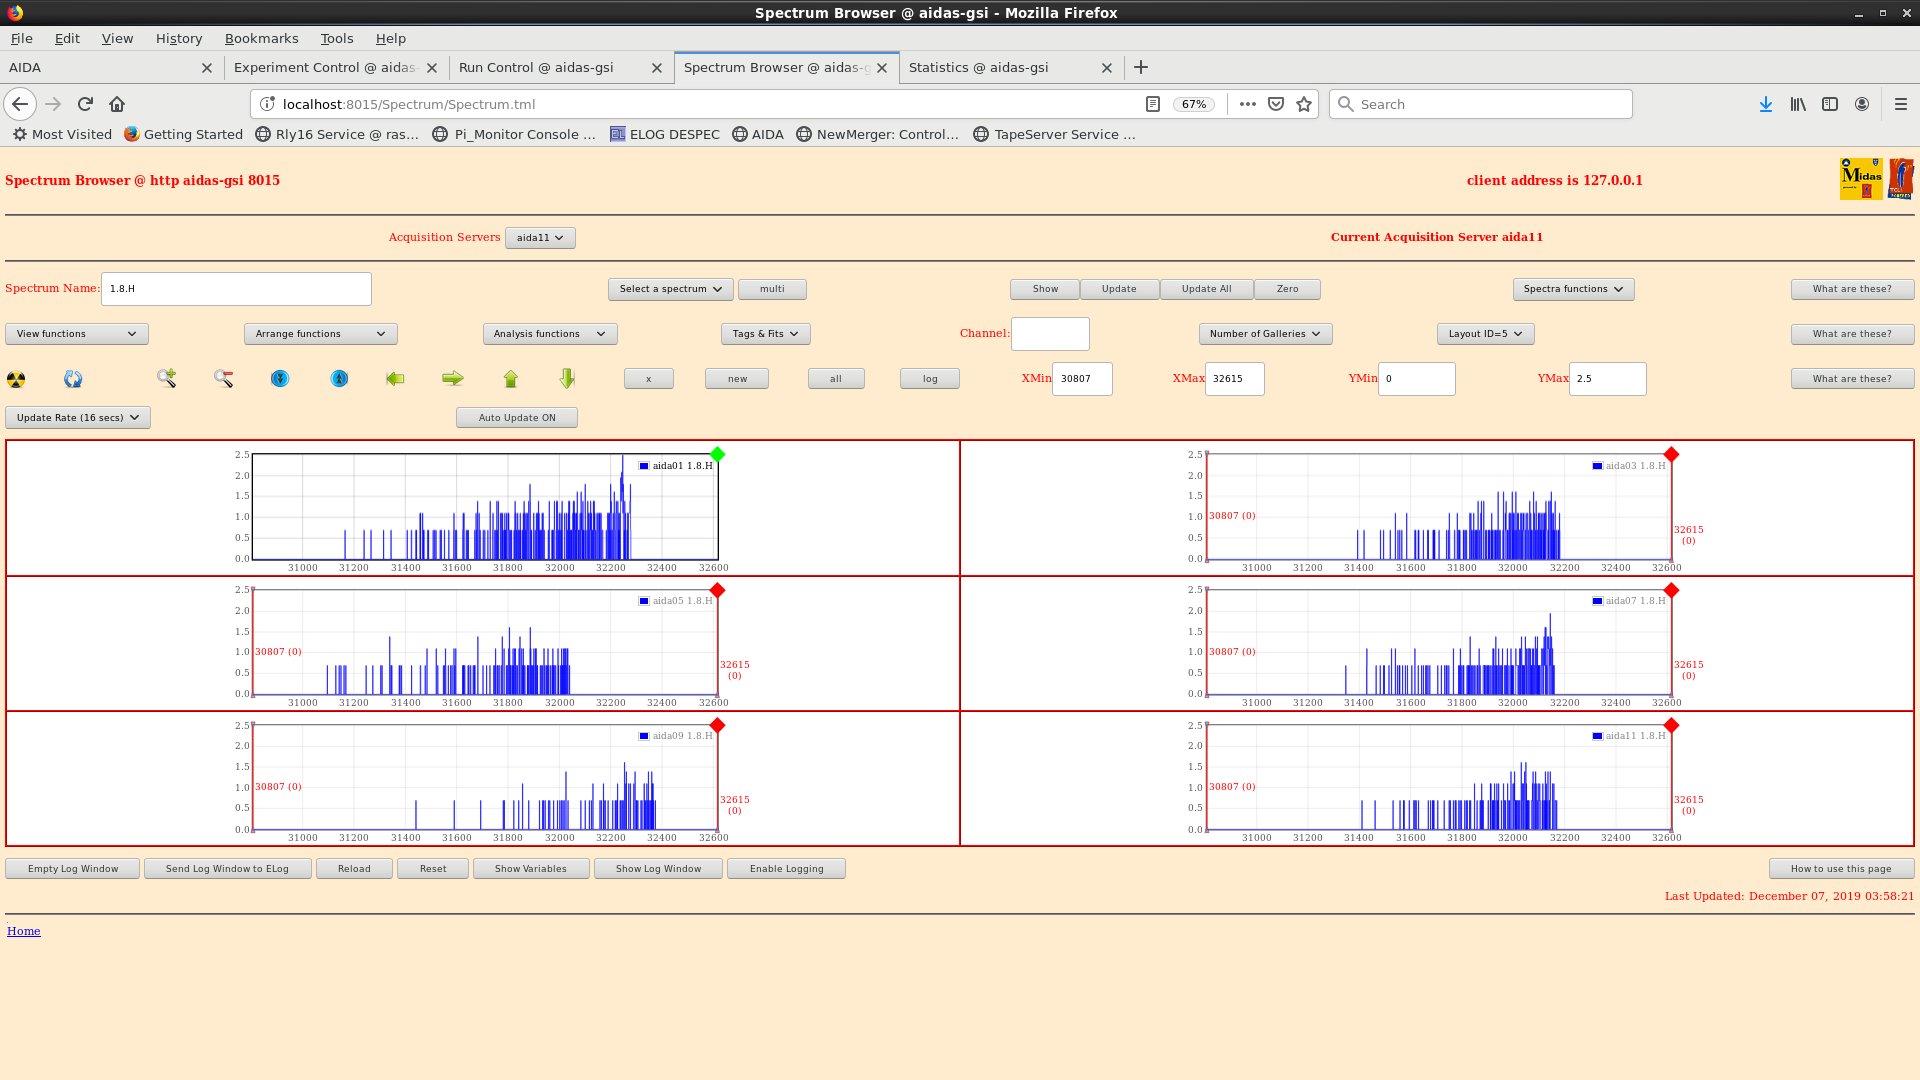The height and width of the screenshot is (1080, 1920).
Task: Open a new browser tab
Action: [1141, 67]
